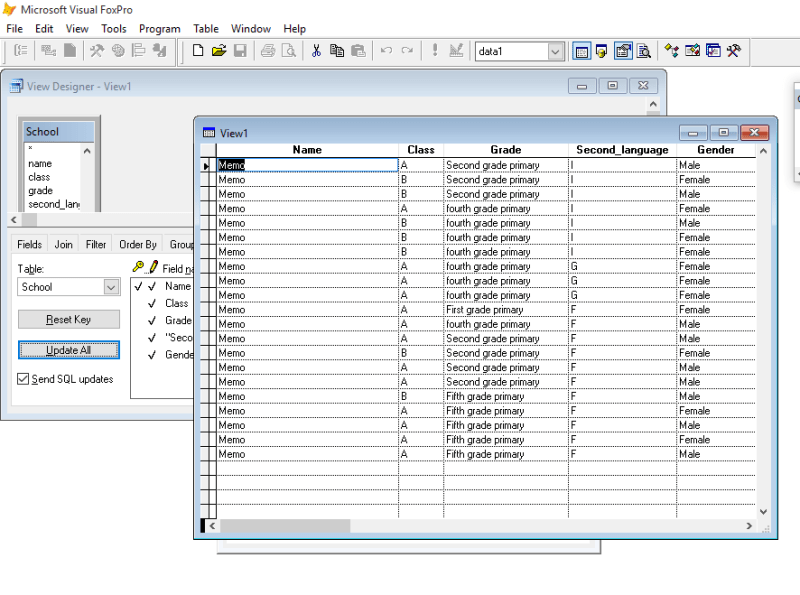Switch to the Order By tab
This screenshot has width=800, height=595.
pos(138,244)
